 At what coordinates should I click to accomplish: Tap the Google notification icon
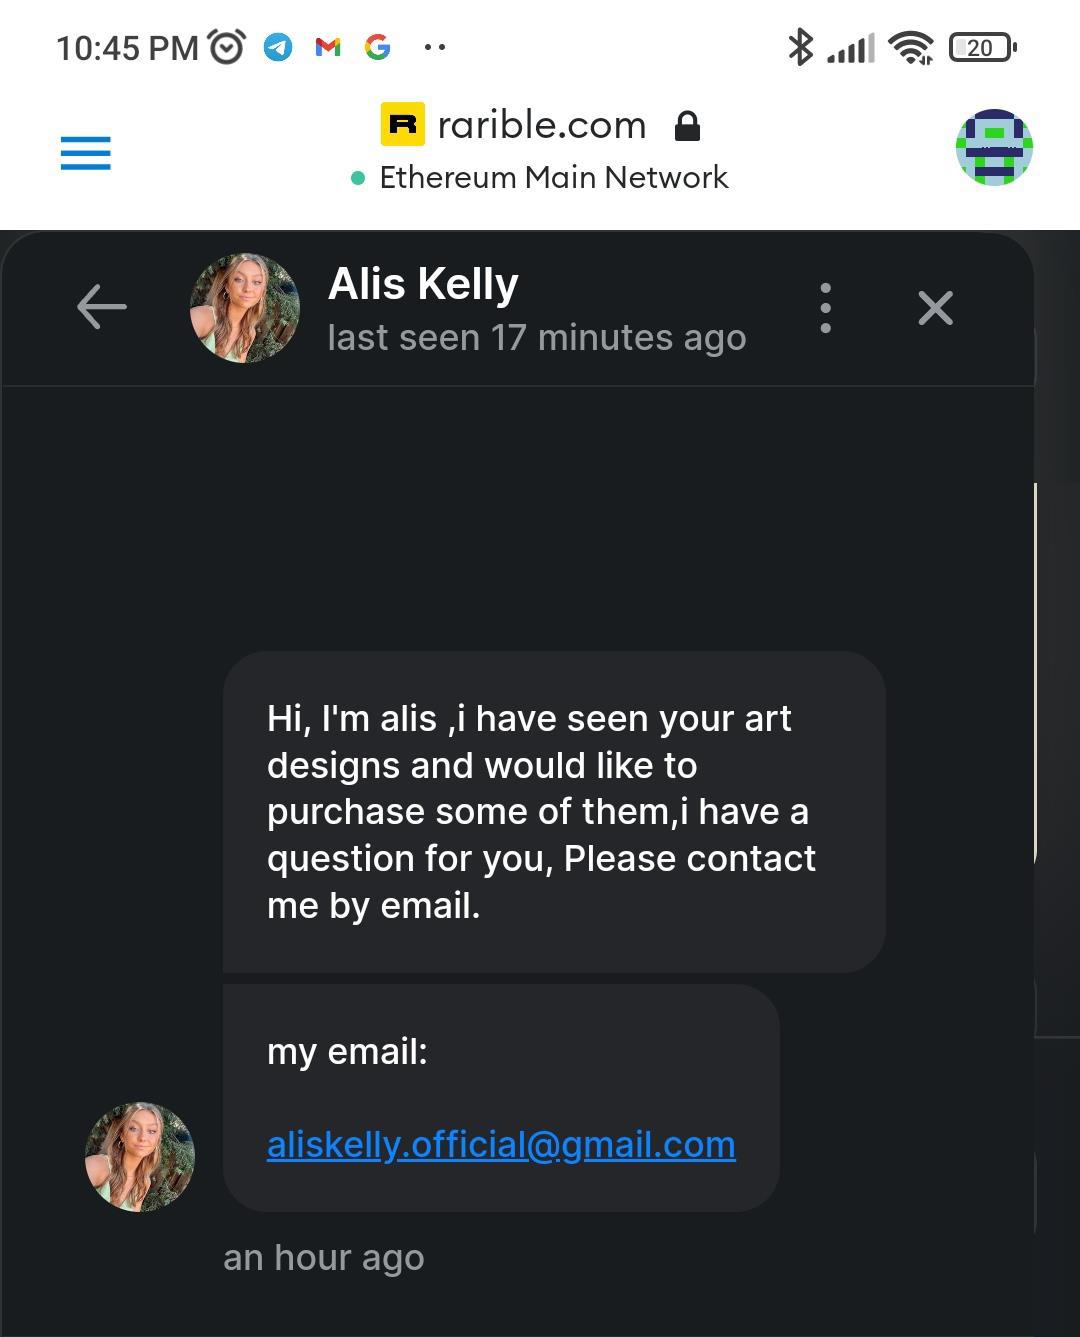(377, 47)
